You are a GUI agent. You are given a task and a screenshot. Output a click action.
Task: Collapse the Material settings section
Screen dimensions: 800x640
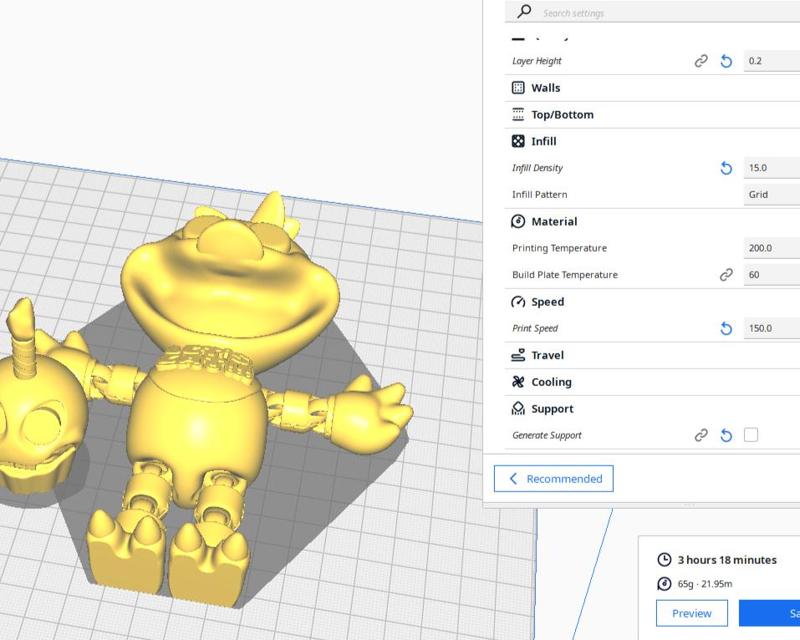[x=653, y=221]
